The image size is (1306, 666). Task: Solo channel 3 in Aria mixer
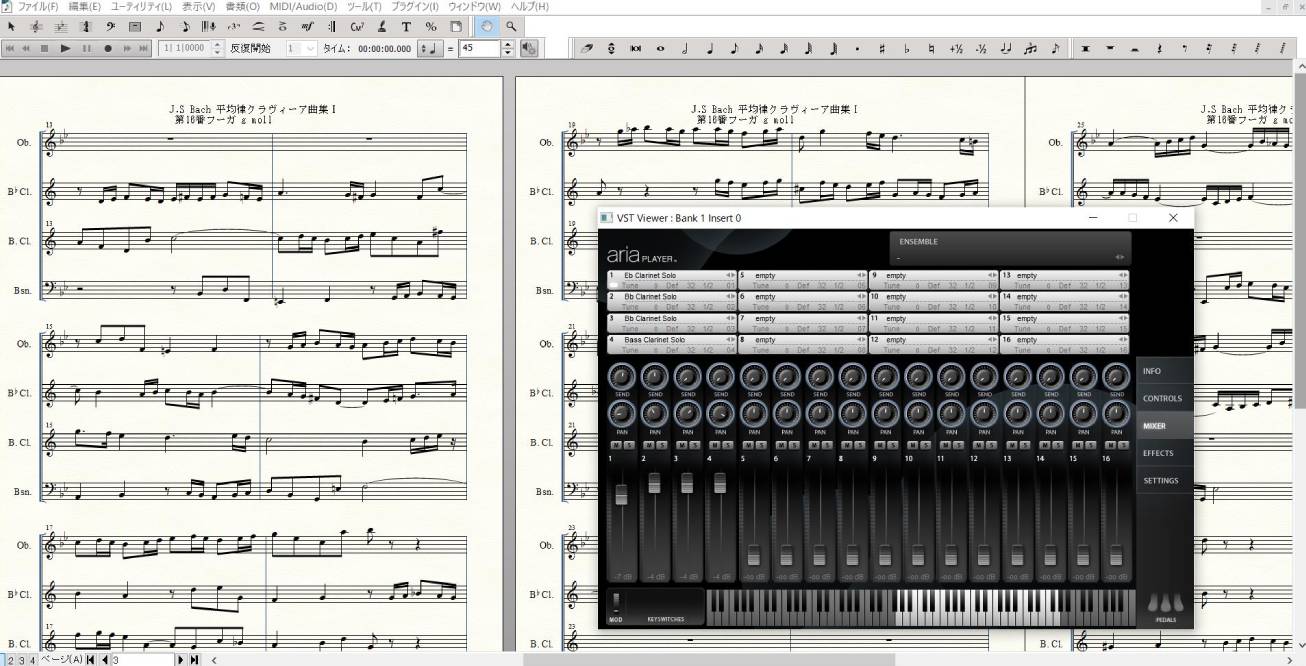(x=693, y=444)
